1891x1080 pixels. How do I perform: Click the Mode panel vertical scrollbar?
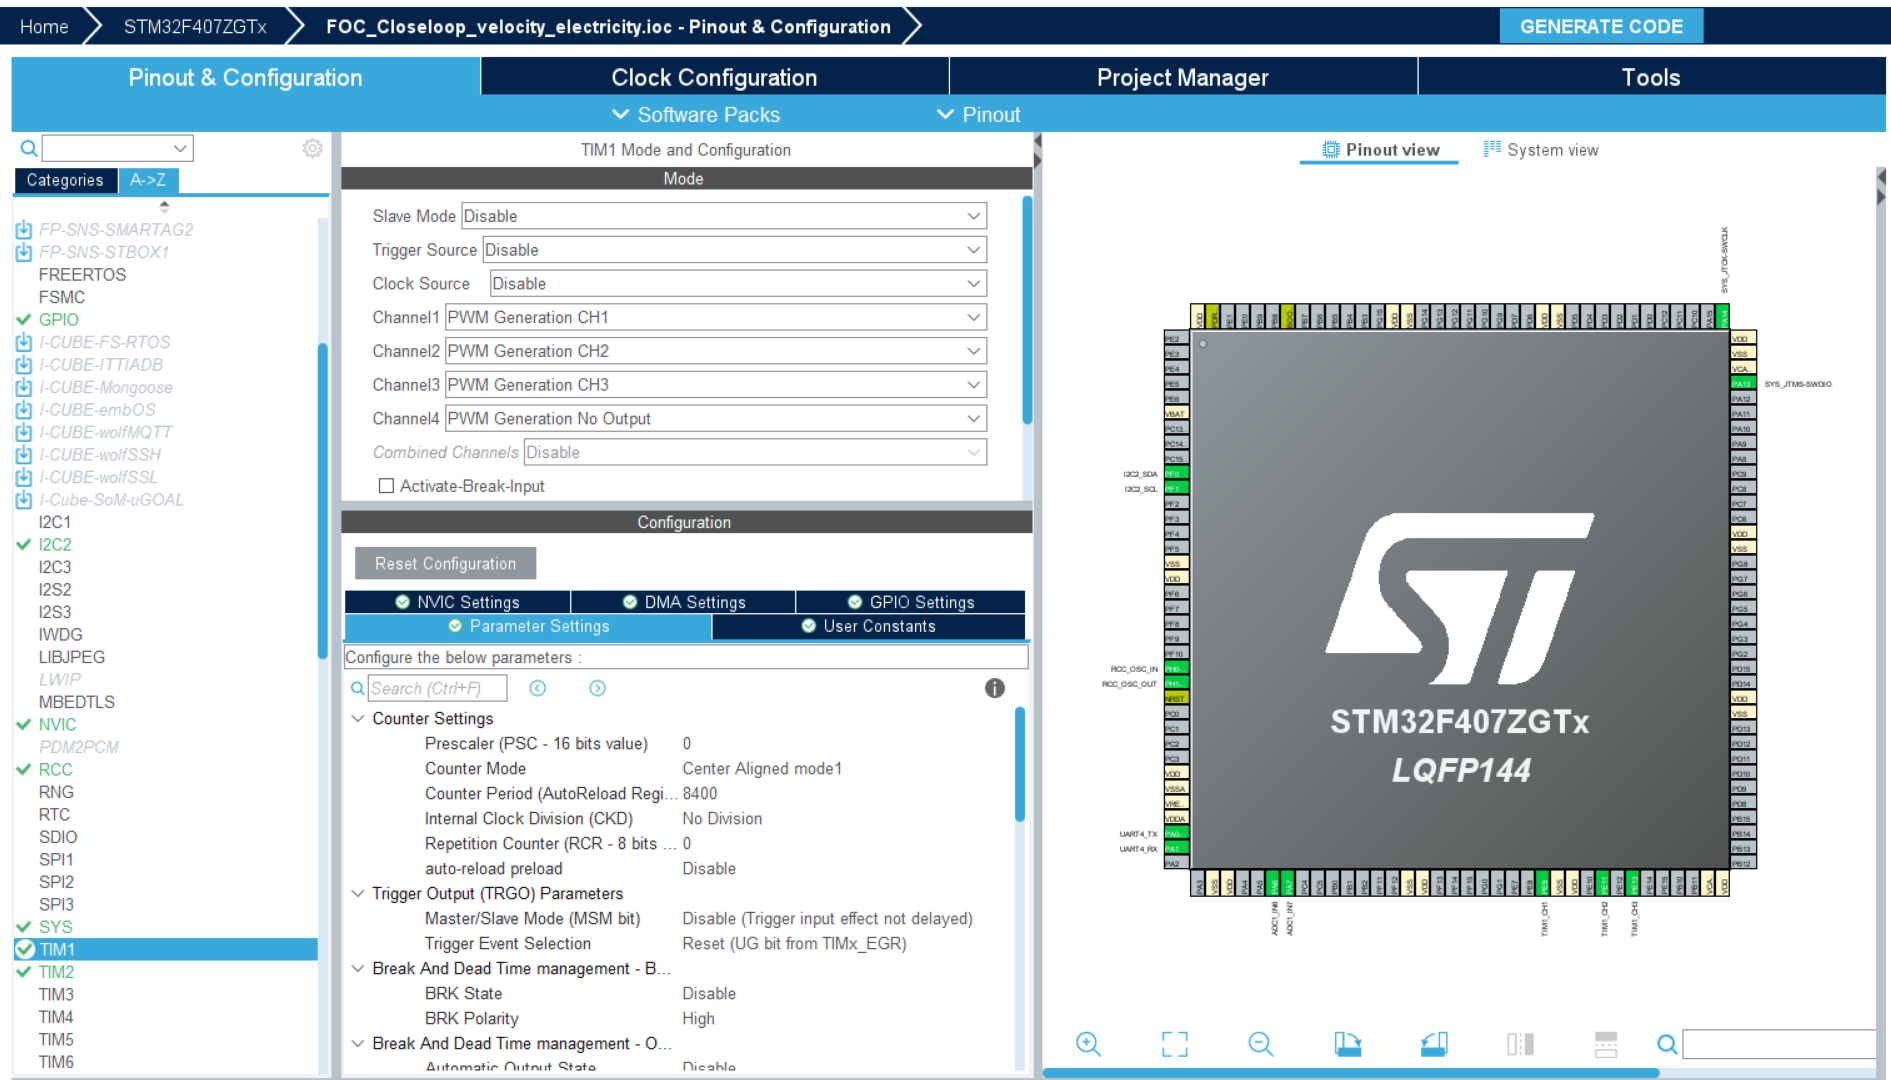pyautogui.click(x=1027, y=310)
